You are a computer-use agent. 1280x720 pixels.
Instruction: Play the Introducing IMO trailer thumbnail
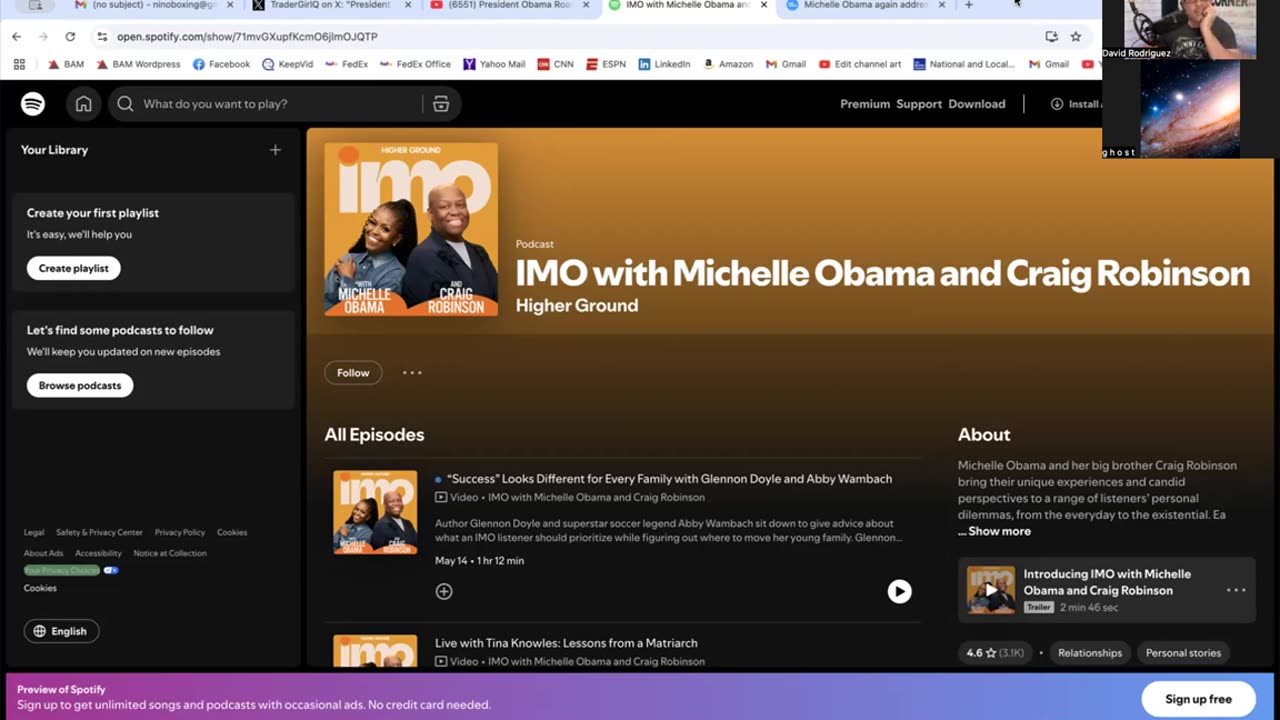pyautogui.click(x=991, y=590)
